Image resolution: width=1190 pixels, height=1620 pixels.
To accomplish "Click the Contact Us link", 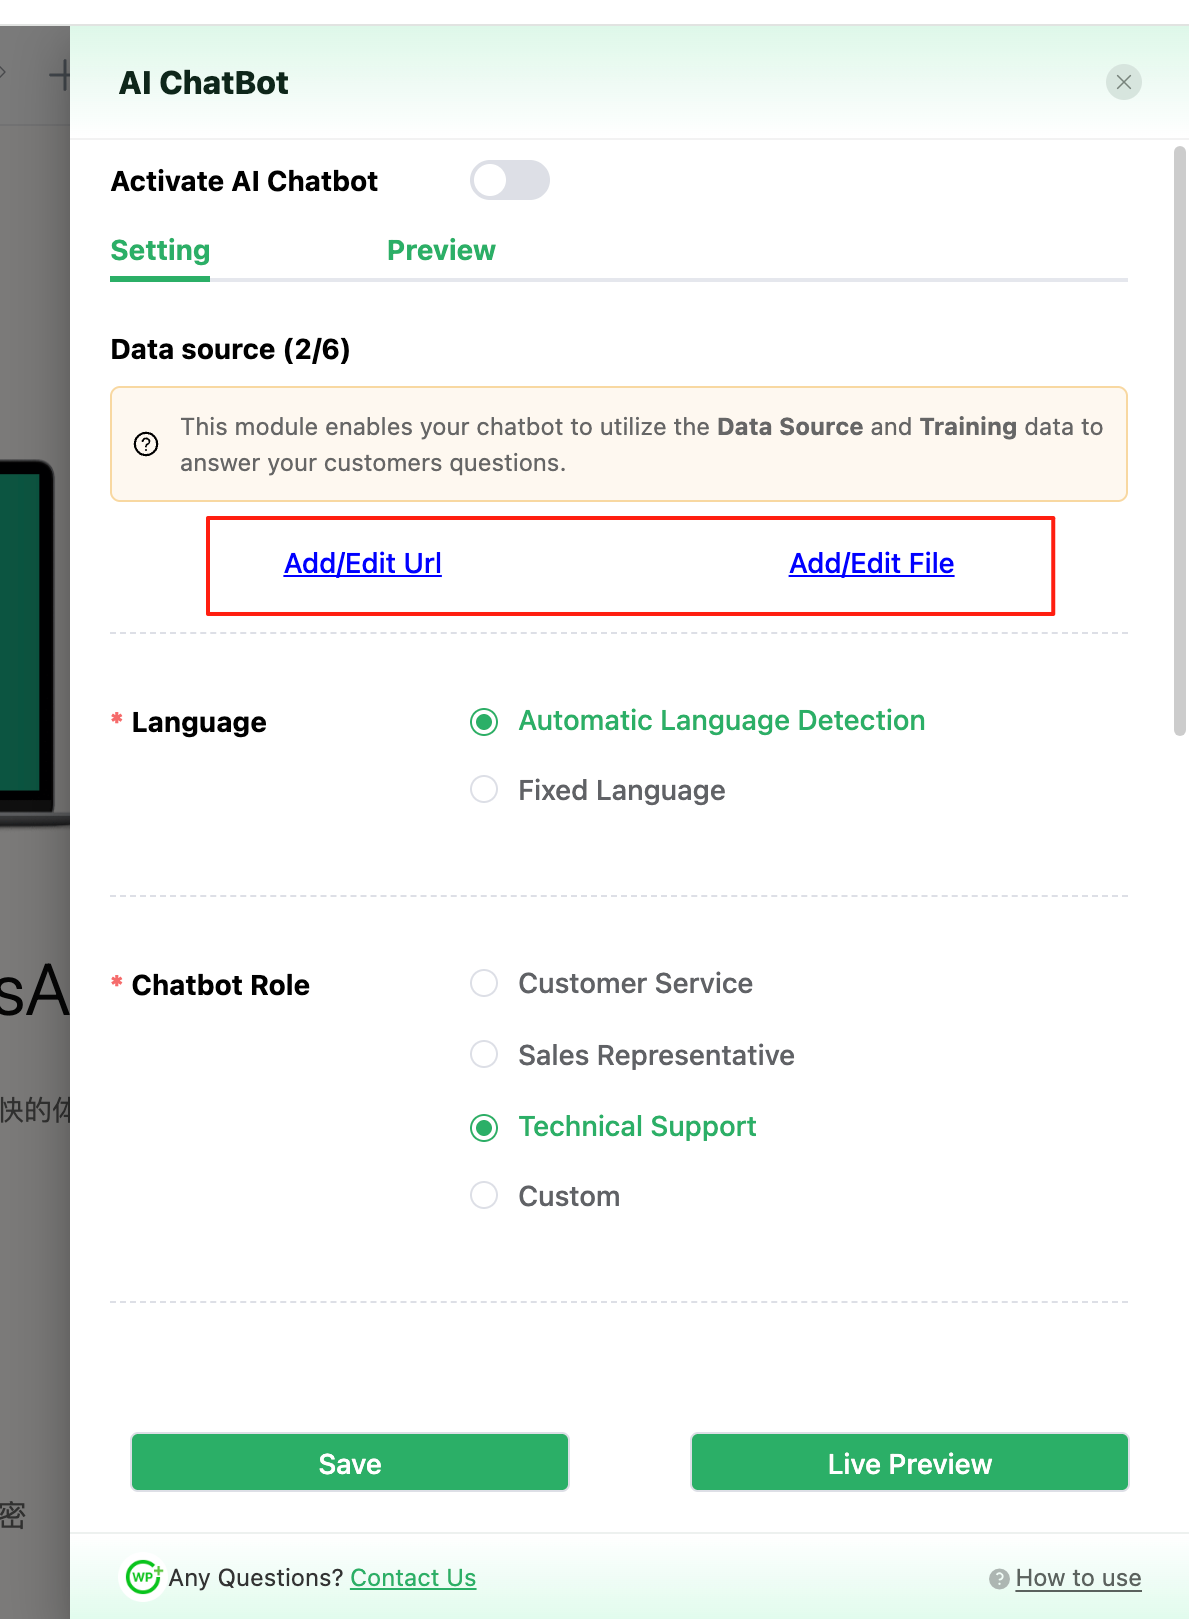I will [413, 1578].
